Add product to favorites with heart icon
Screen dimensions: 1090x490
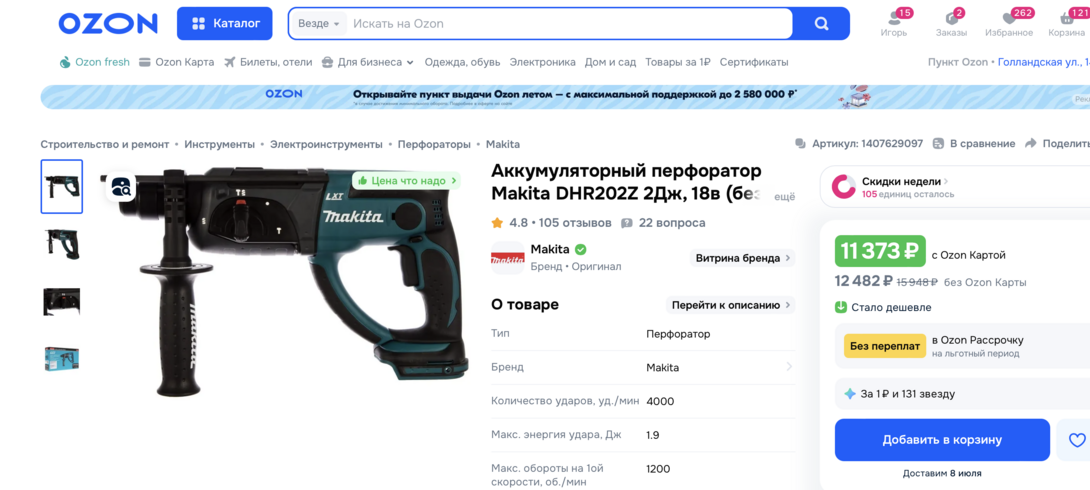1076,440
